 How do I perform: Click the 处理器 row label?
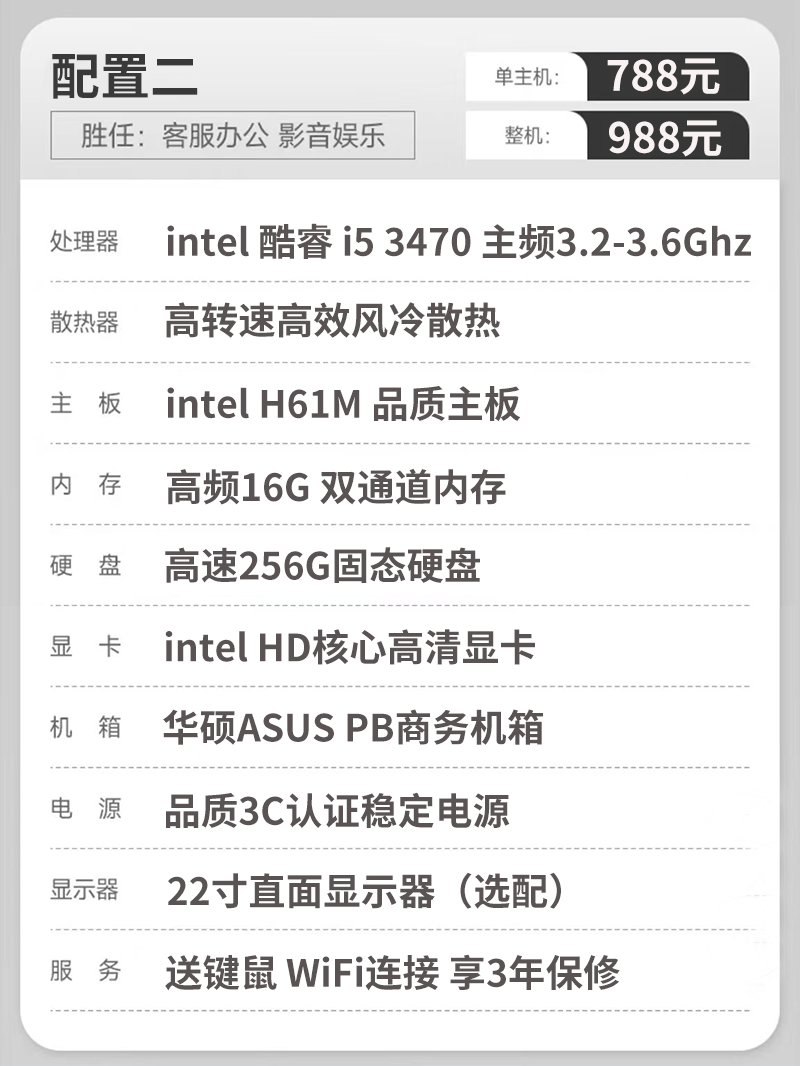point(84,241)
